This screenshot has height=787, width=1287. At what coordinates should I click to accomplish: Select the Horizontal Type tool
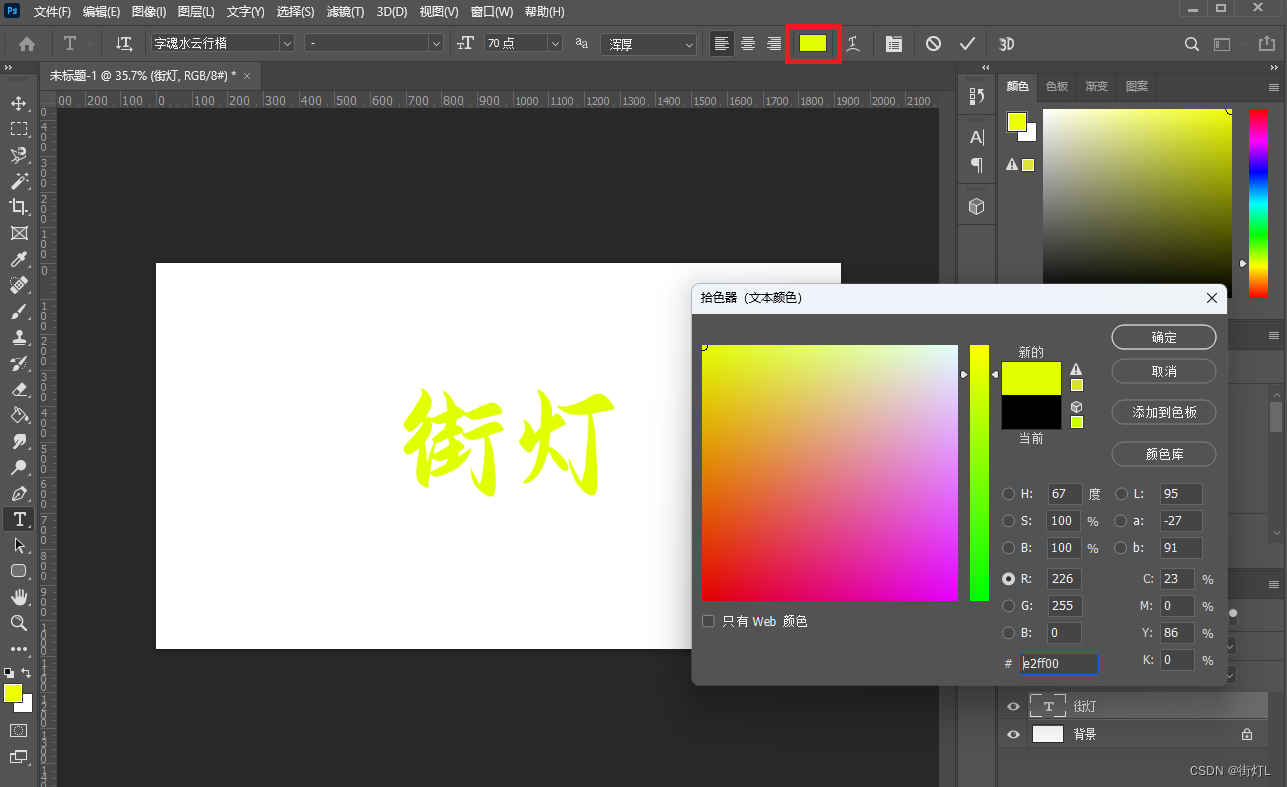[x=19, y=519]
